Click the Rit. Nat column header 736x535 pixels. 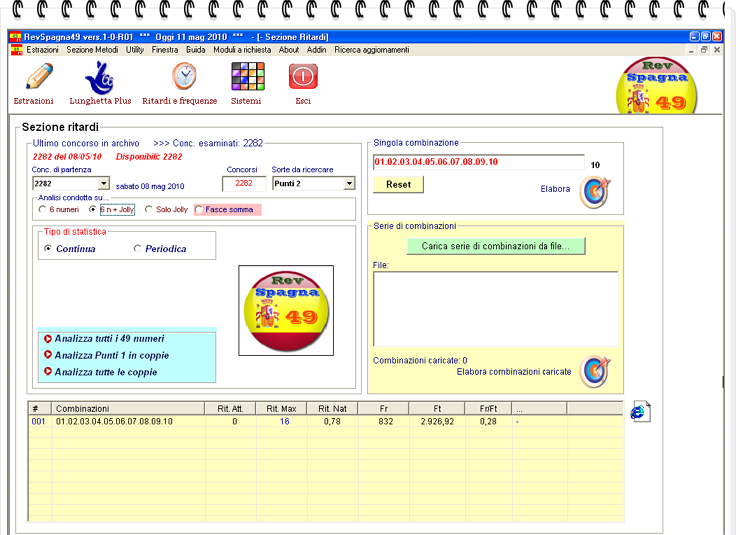click(x=332, y=409)
